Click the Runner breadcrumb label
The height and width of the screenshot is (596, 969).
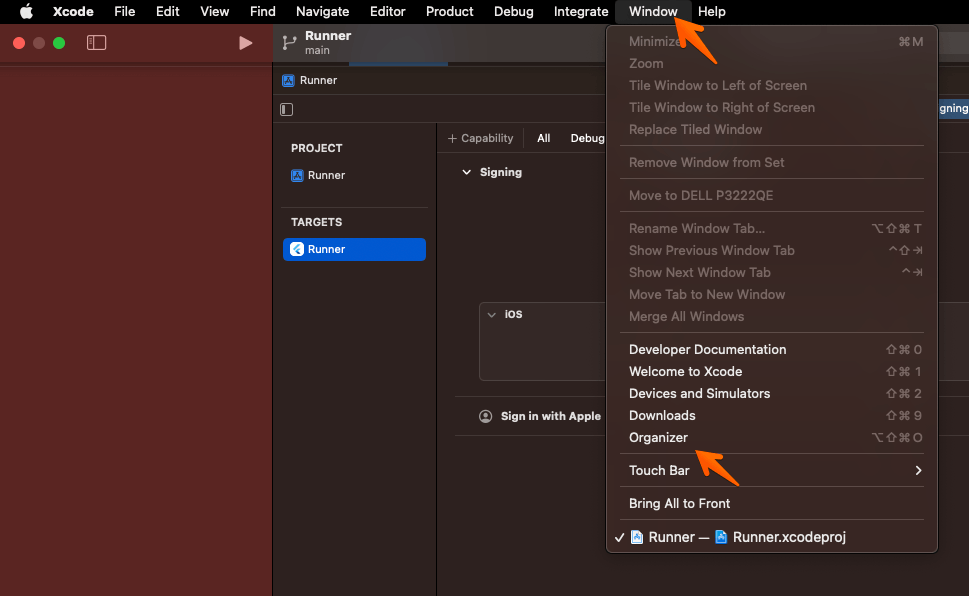pyautogui.click(x=318, y=80)
